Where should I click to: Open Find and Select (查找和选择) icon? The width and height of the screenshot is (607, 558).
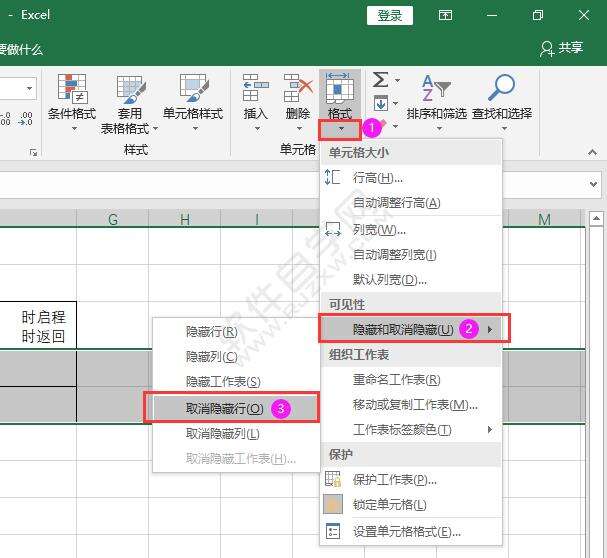click(x=501, y=90)
